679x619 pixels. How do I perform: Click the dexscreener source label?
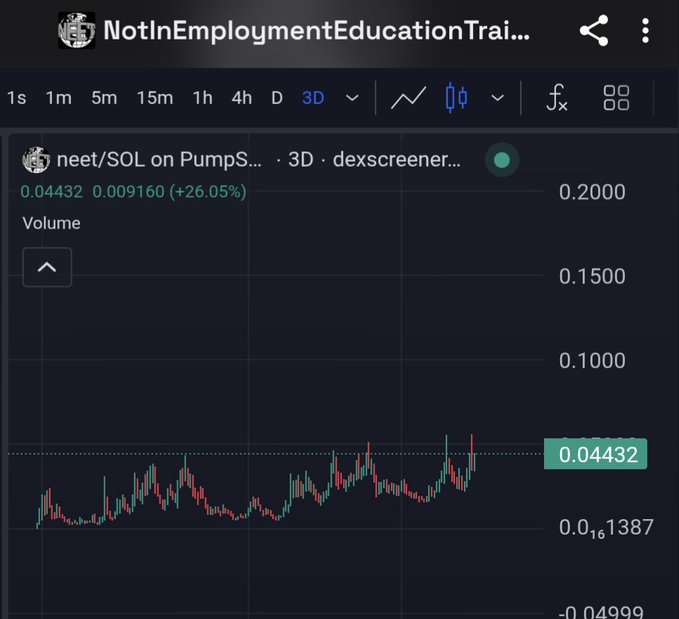coord(397,160)
